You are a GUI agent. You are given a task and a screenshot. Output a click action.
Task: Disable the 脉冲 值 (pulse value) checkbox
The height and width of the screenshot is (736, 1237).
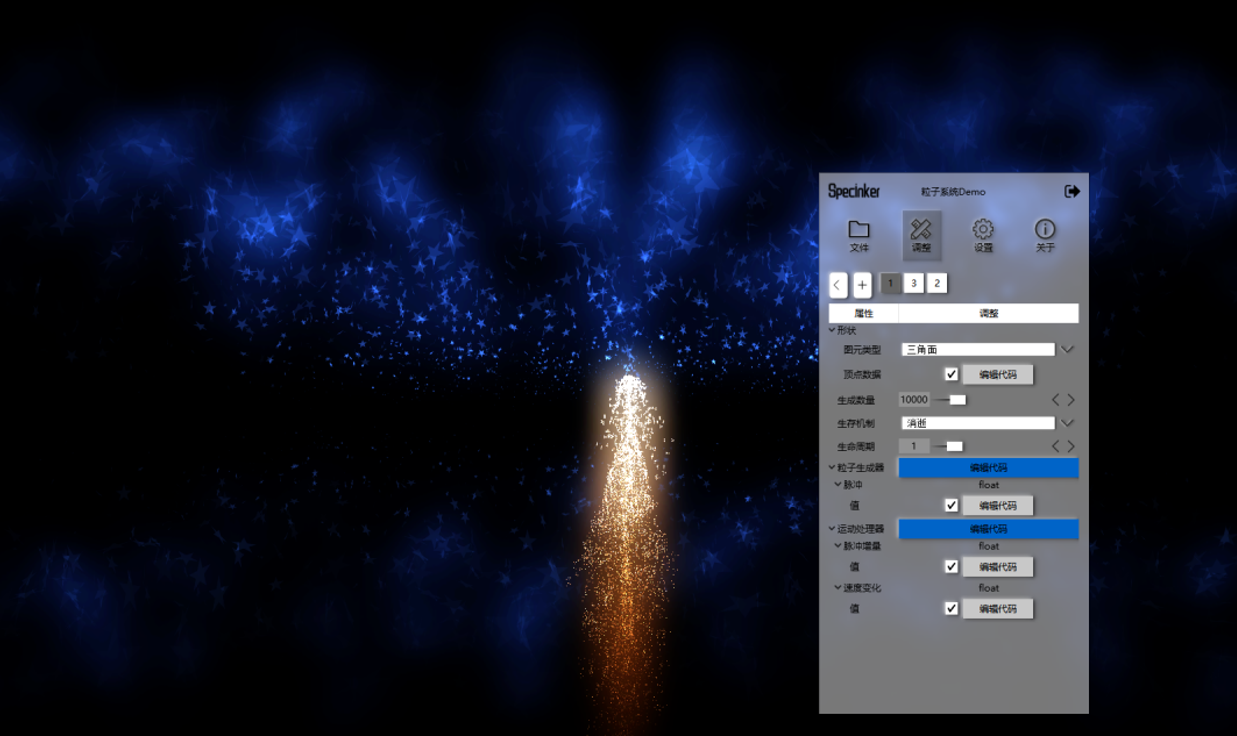pyautogui.click(x=949, y=505)
